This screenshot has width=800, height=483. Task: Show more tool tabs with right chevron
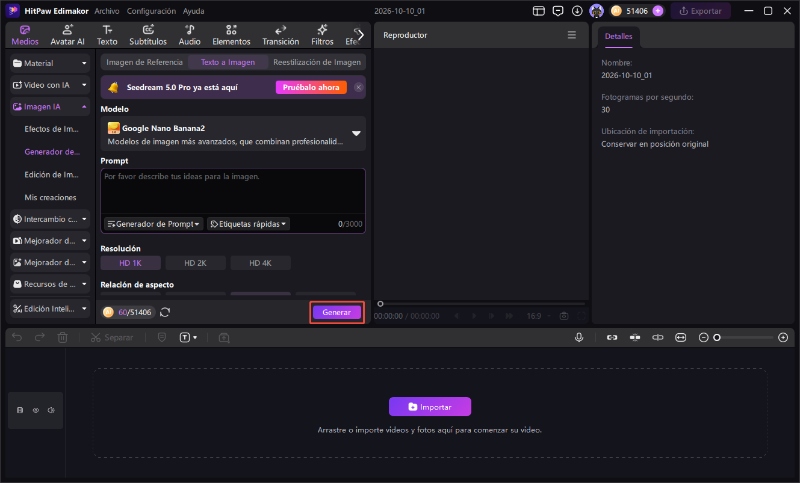(x=361, y=35)
